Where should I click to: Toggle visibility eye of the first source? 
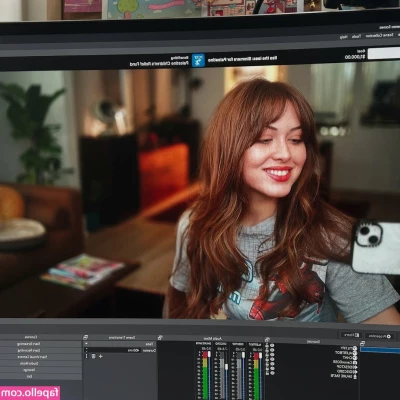coord(272,345)
